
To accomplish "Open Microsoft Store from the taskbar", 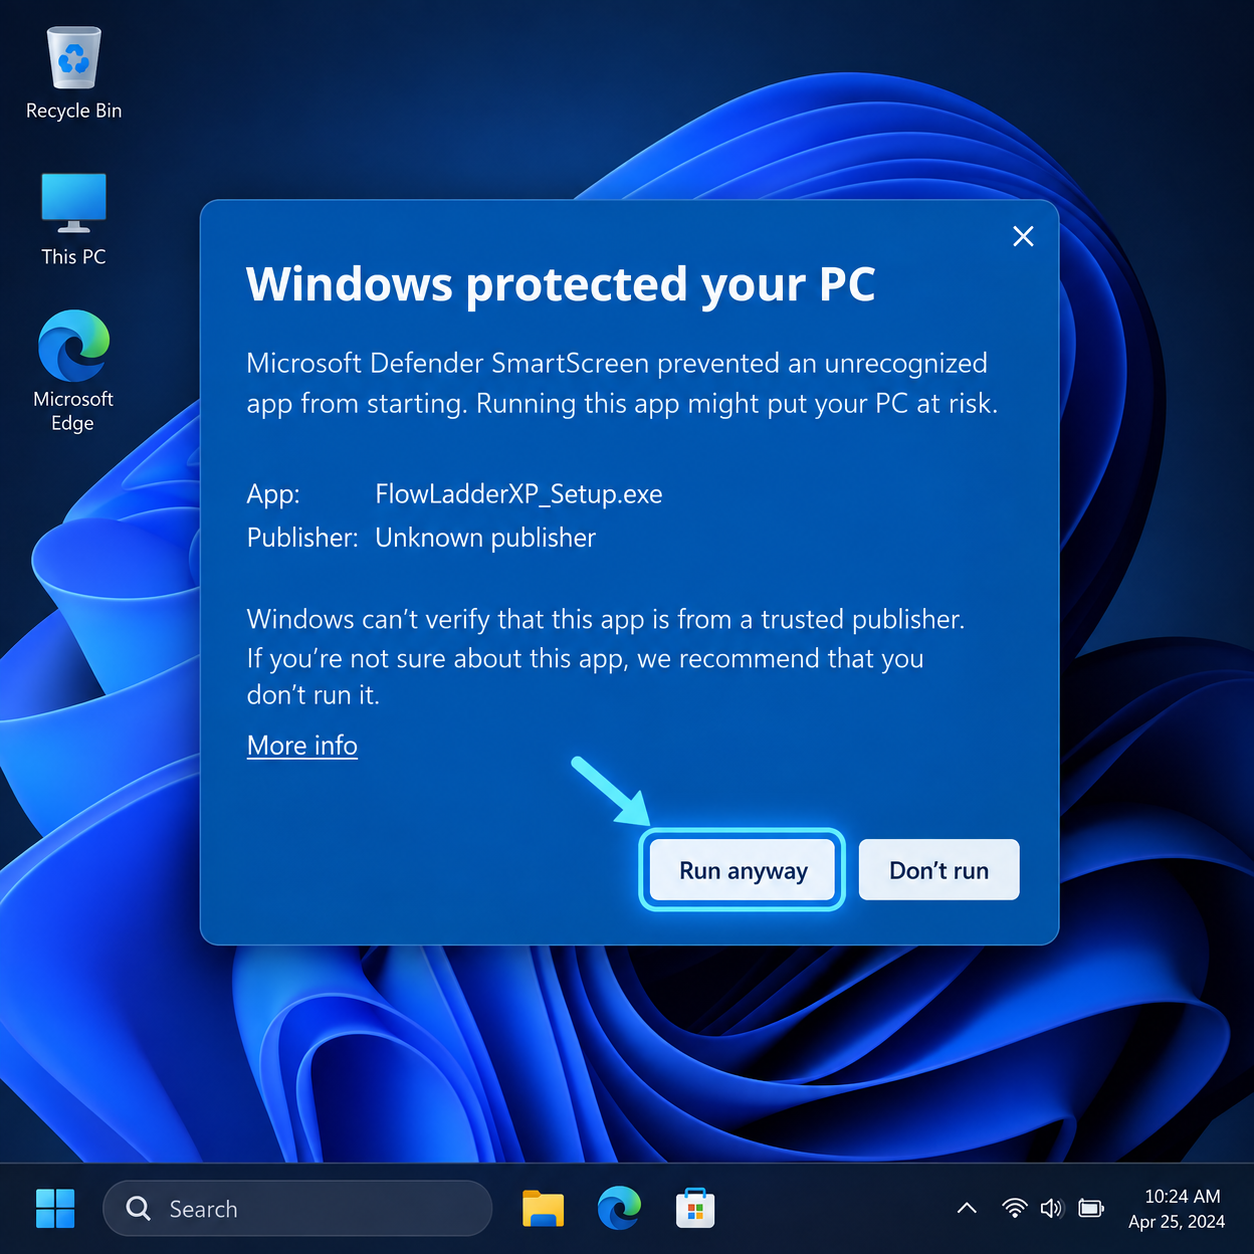I will 695,1208.
